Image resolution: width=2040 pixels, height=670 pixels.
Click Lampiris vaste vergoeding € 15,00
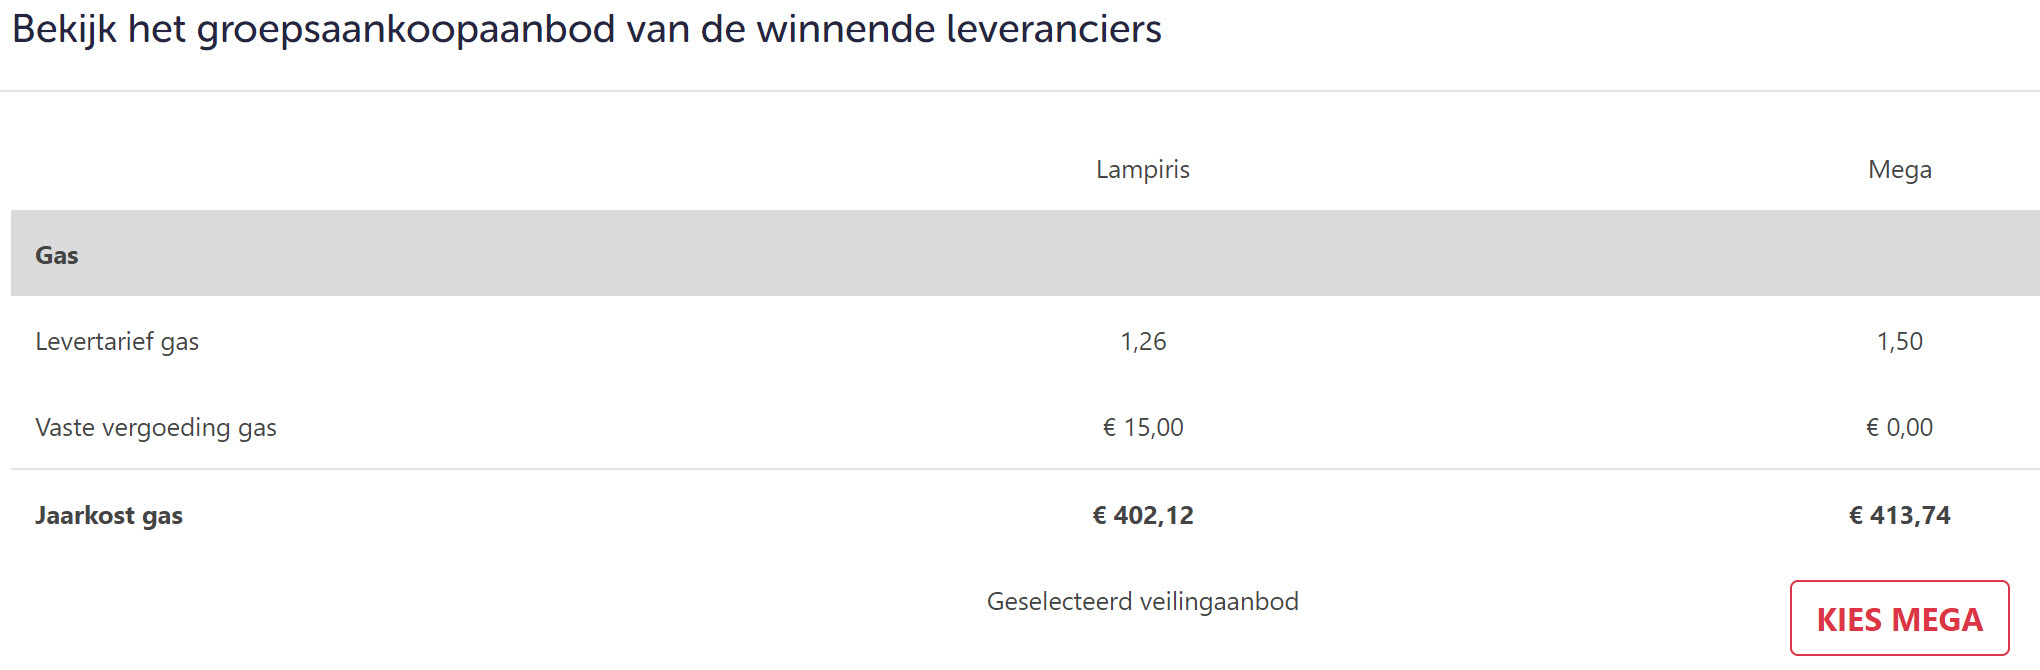coord(1143,427)
